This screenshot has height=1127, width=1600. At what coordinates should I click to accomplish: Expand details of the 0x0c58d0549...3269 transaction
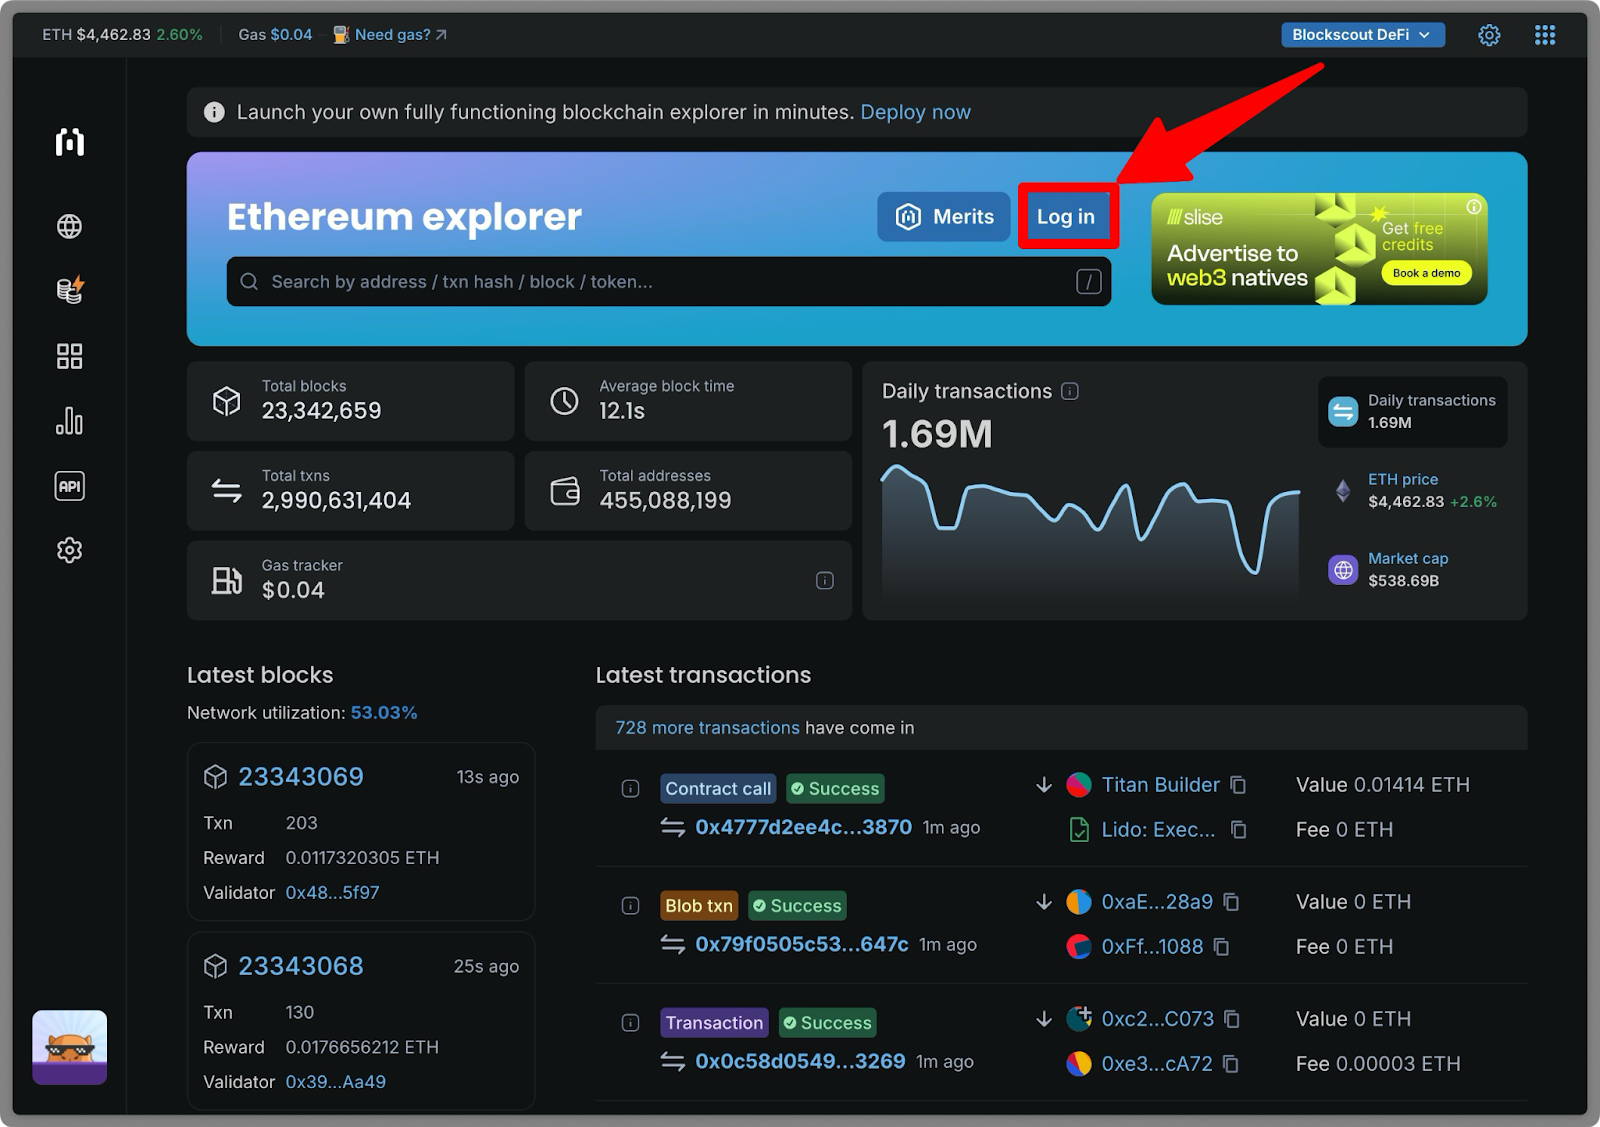tap(630, 1023)
